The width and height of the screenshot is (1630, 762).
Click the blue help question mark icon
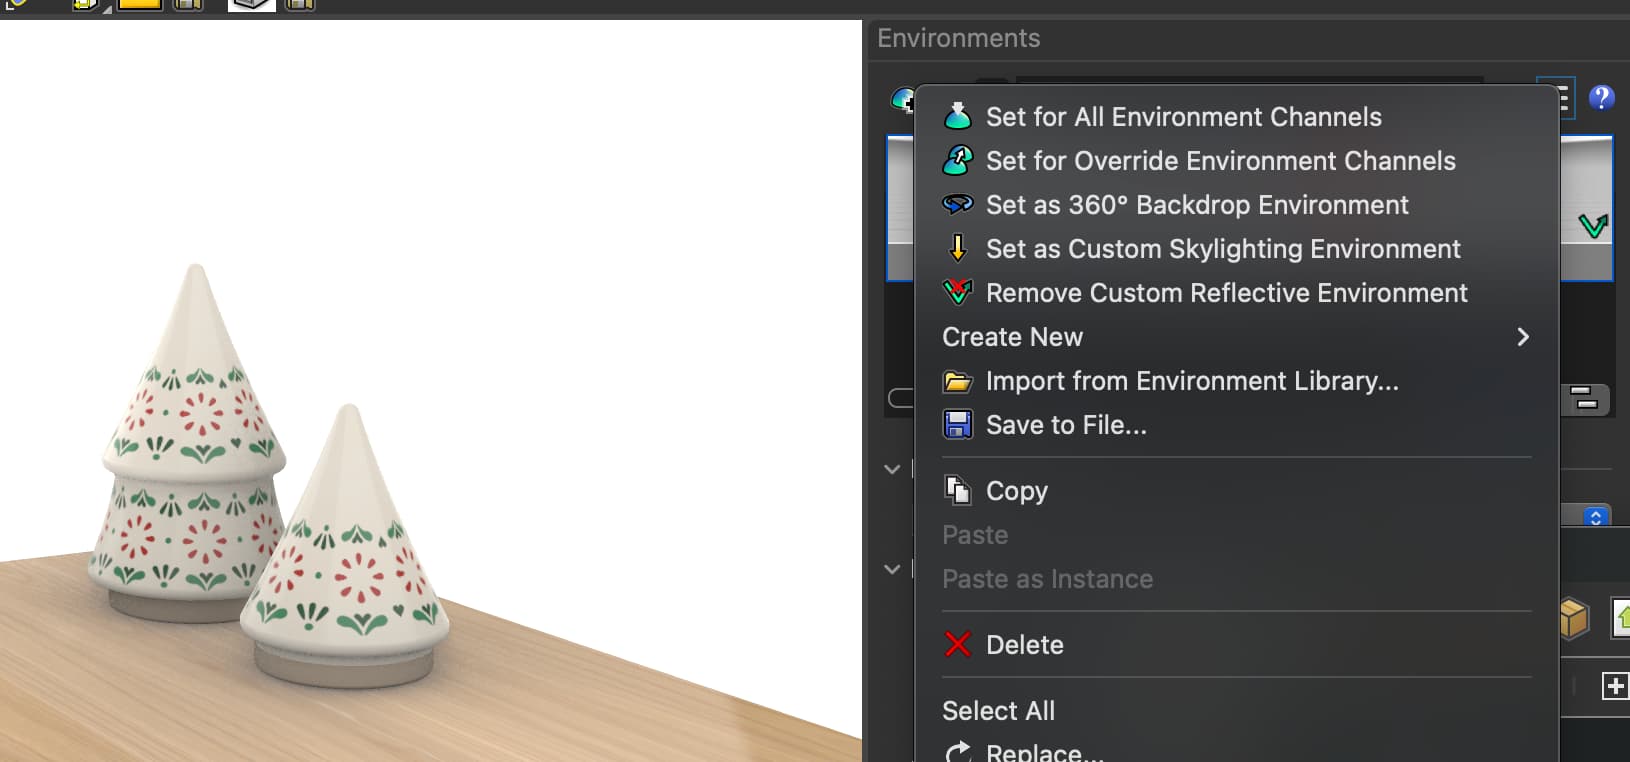coord(1601,98)
